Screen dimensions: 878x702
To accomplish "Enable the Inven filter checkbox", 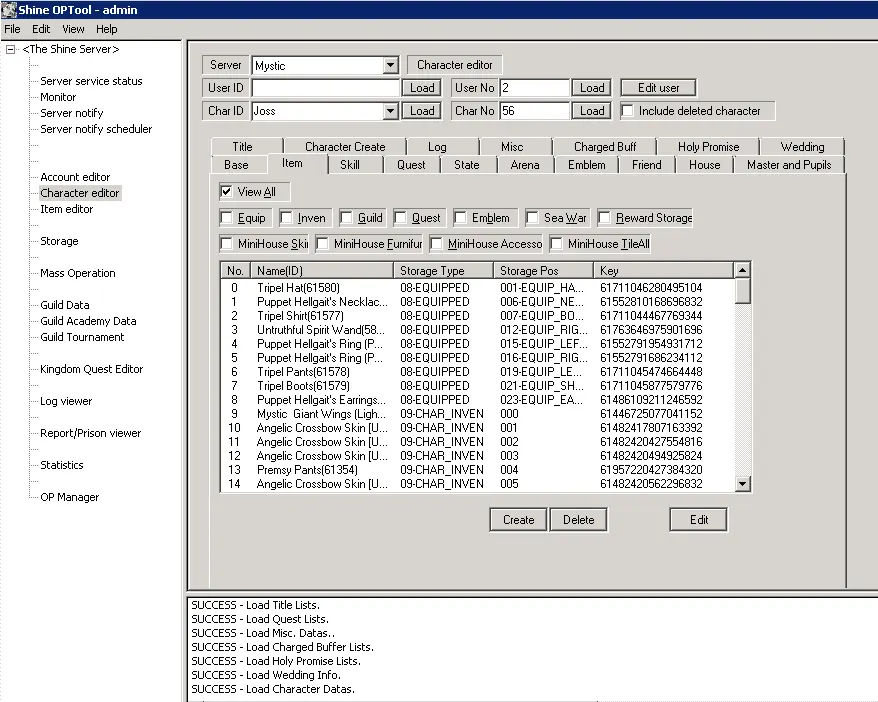I will click(x=286, y=218).
